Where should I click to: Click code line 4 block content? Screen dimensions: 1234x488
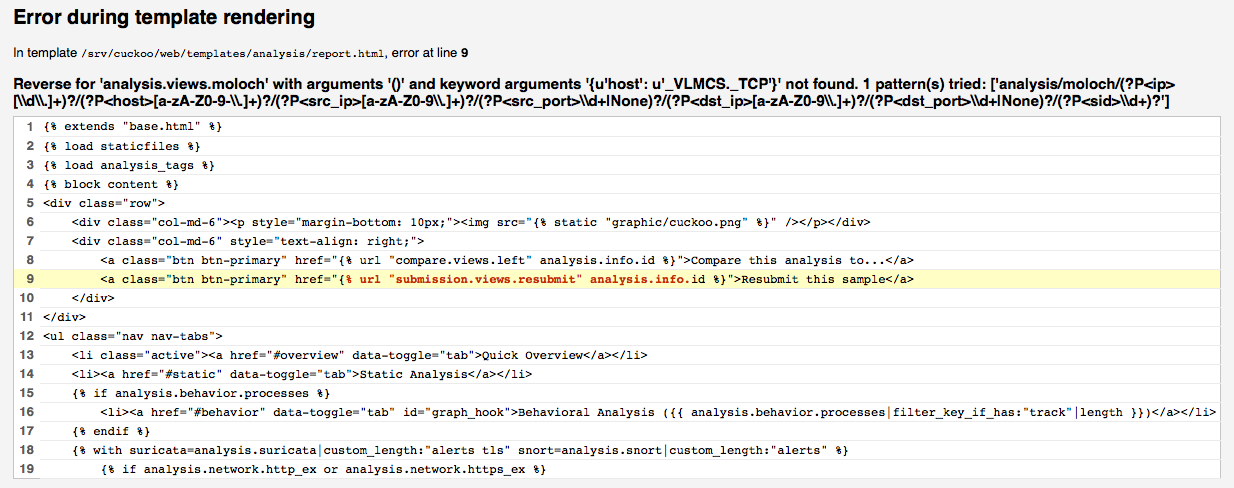(x=617, y=184)
